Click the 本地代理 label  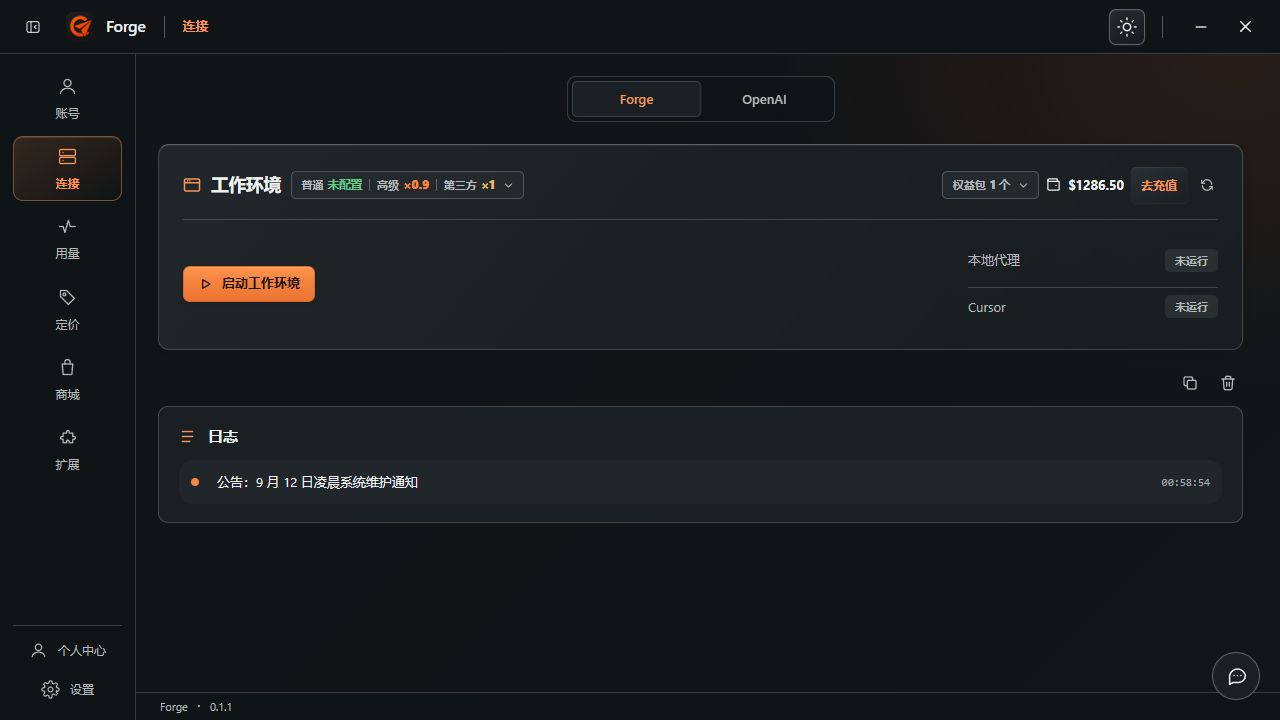click(x=994, y=260)
